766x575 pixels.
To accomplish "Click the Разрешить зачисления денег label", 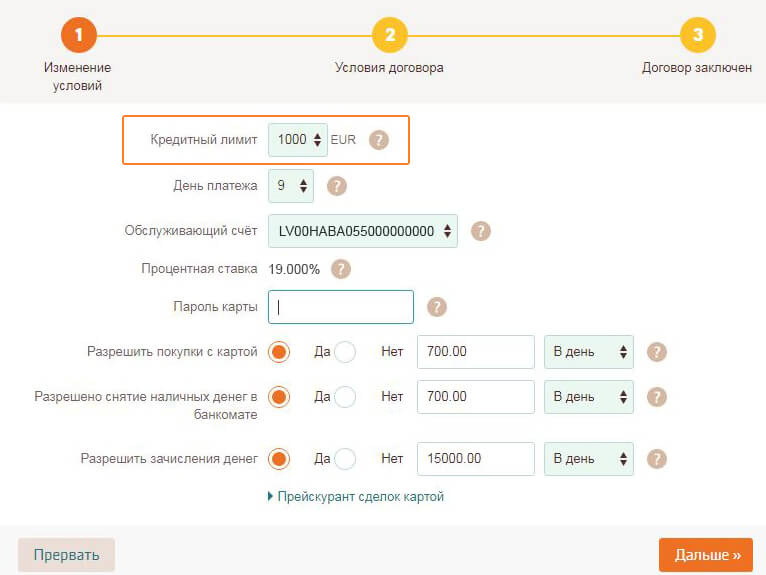I will click(x=169, y=459).
